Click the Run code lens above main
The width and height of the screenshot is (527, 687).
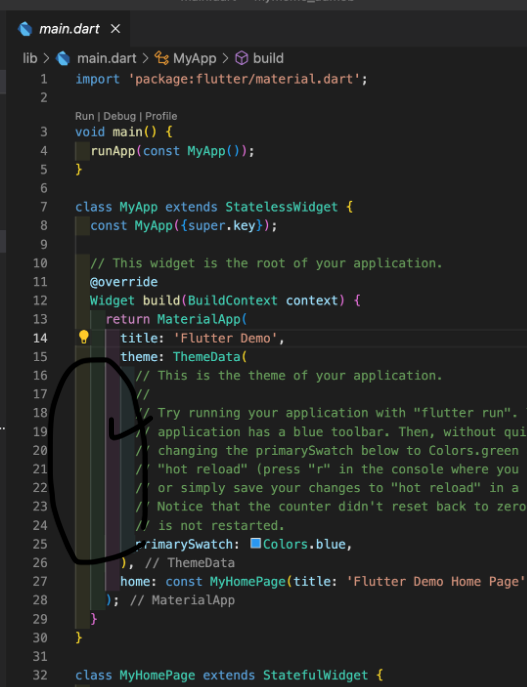[x=84, y=116]
